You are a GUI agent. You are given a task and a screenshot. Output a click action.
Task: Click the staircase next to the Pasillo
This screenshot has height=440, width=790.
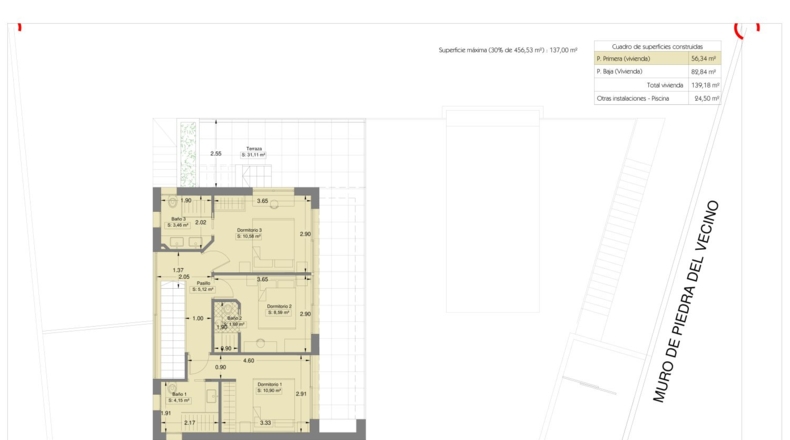pyautogui.click(x=173, y=330)
